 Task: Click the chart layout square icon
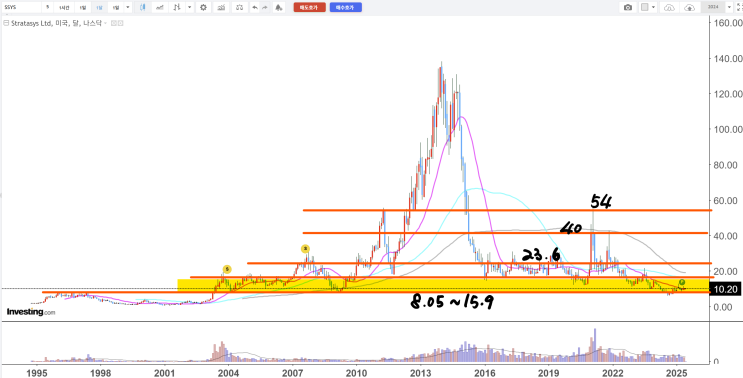[644, 7]
